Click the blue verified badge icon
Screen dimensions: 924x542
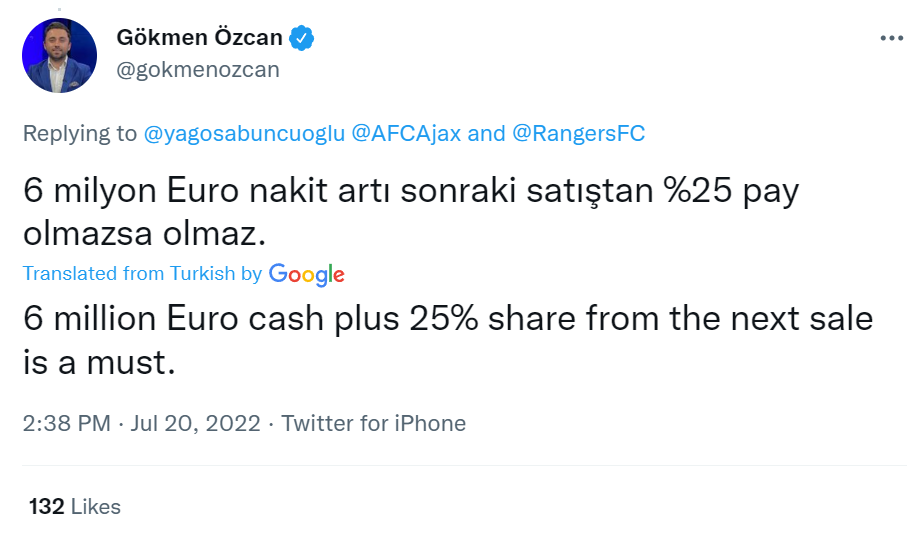click(x=302, y=38)
